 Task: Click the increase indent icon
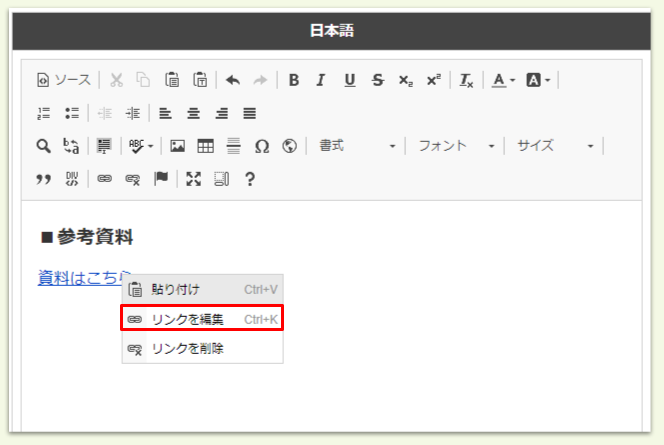coord(133,113)
